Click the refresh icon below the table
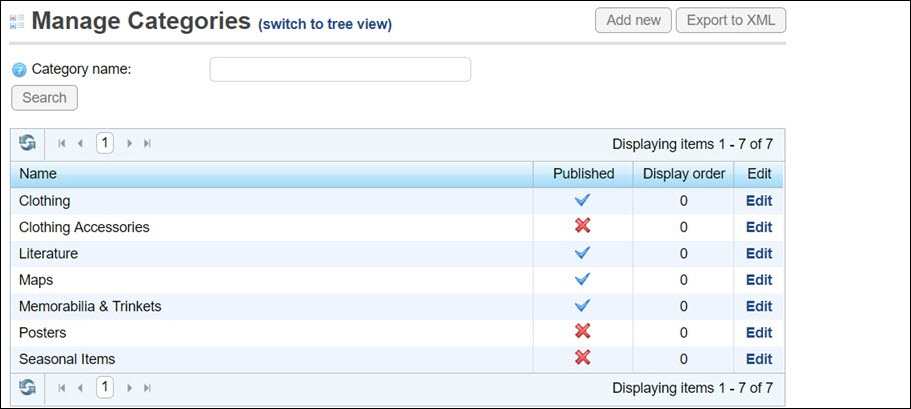911x409 pixels. tap(27, 387)
